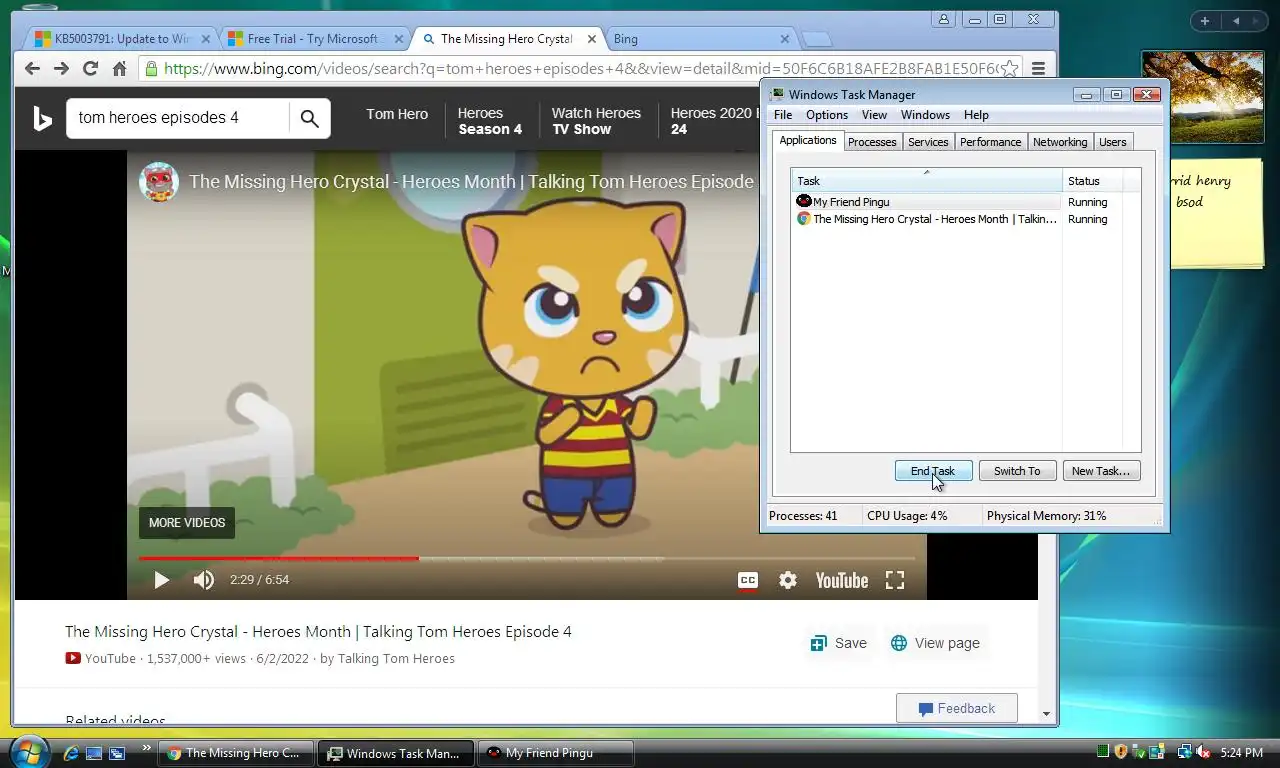The width and height of the screenshot is (1280, 768).
Task: Click the Chrome user profile icon
Action: (943, 19)
